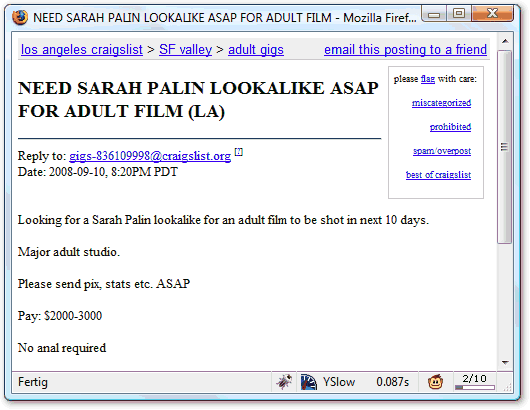The width and height of the screenshot is (530, 410).
Task: Click the vertical scrollbar thumb
Action: 504,147
